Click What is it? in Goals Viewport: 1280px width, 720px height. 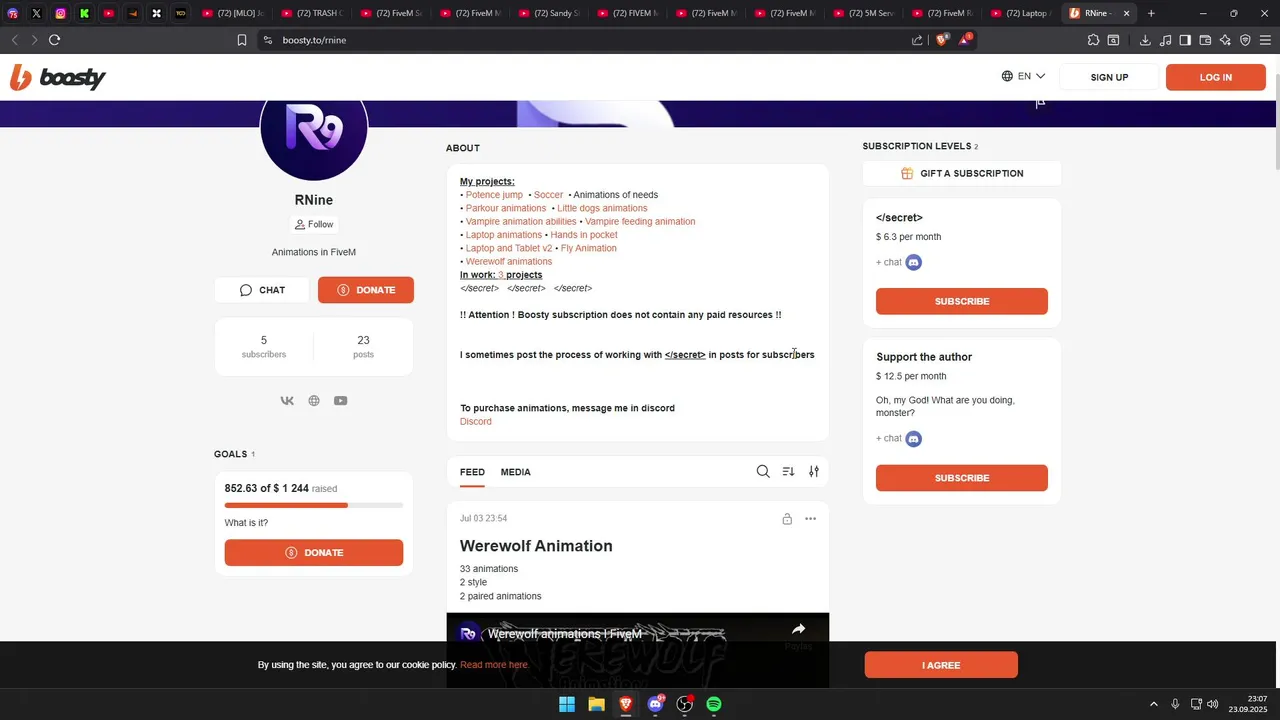point(246,523)
